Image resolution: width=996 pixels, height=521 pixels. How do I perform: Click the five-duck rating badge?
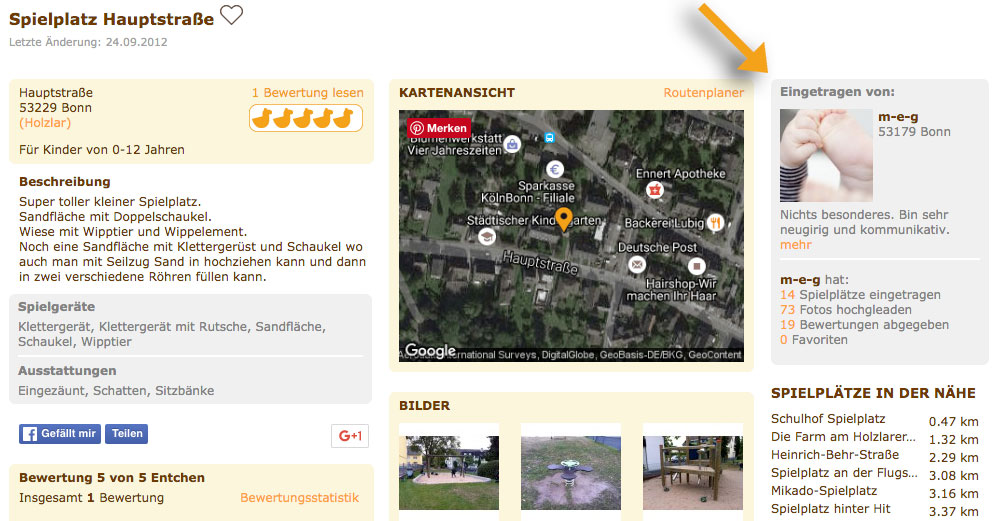tap(306, 118)
